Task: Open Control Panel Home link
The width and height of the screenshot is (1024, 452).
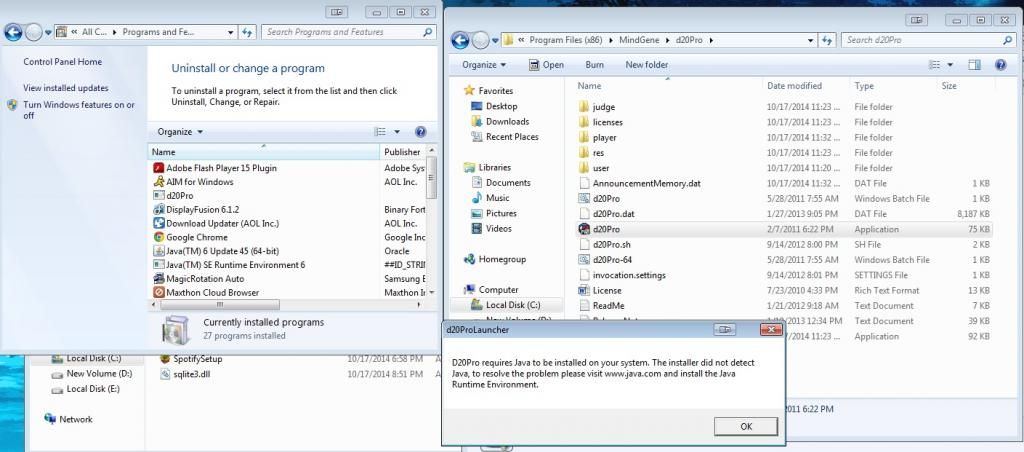Action: click(63, 62)
